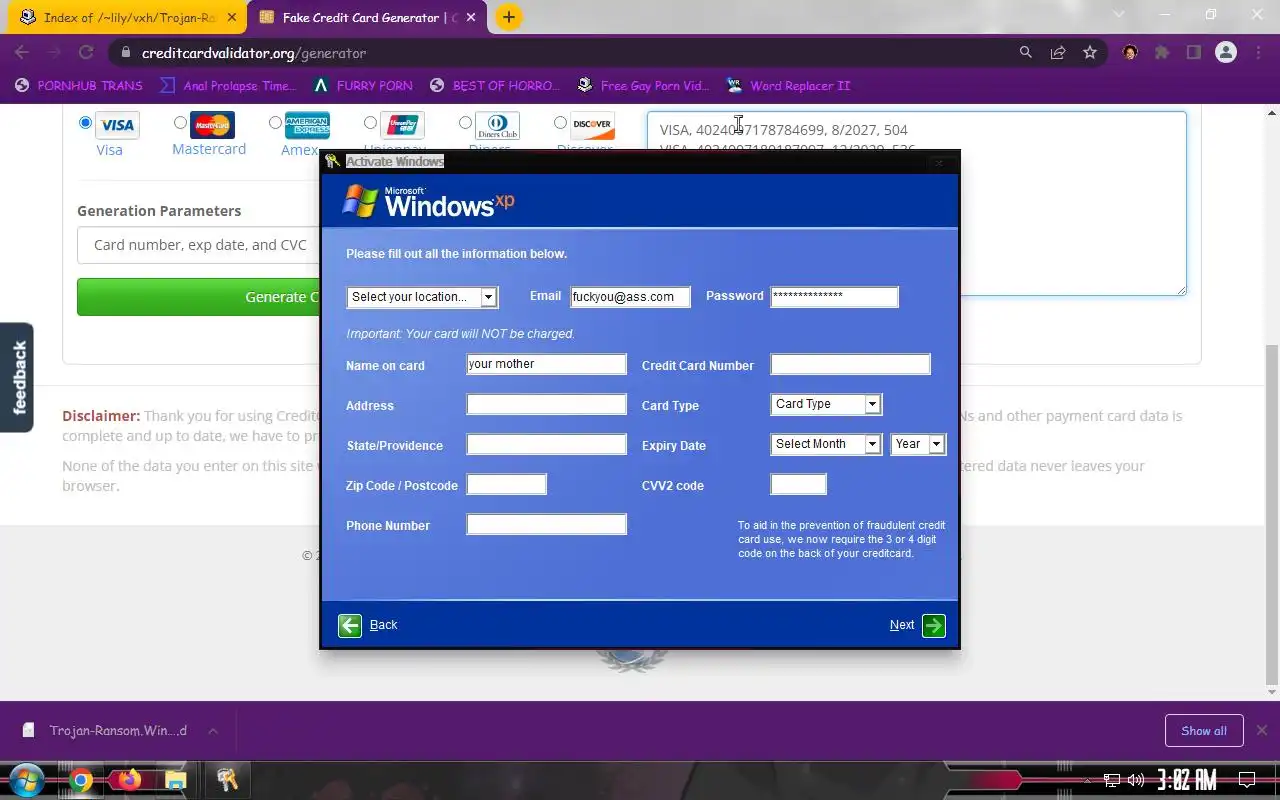Viewport: 1280px width, 800px height.
Task: Expand the downloaded file options chevron
Action: (x=212, y=731)
